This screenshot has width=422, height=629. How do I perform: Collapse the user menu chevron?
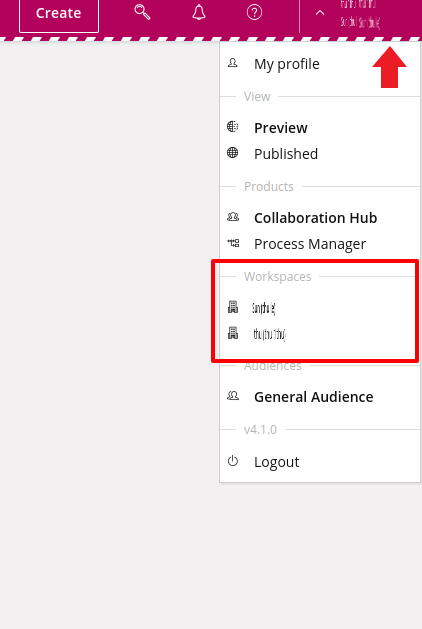[x=320, y=13]
